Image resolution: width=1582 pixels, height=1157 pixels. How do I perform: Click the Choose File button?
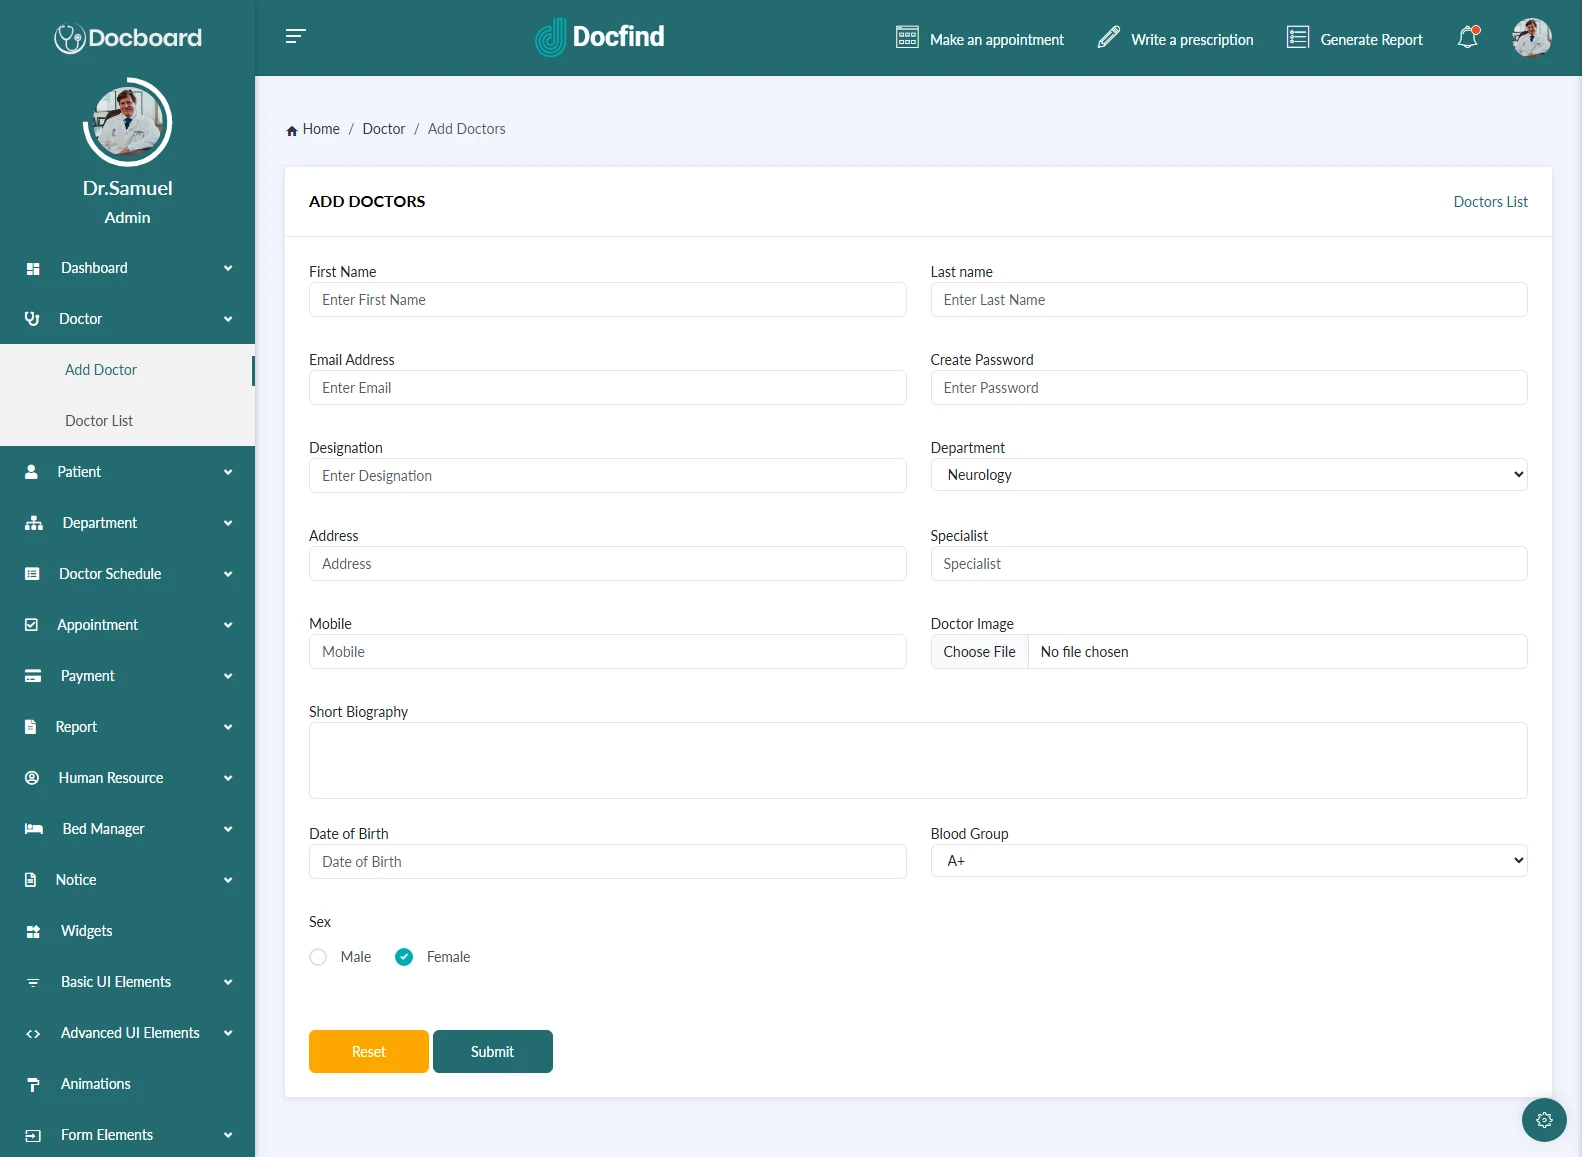979,652
